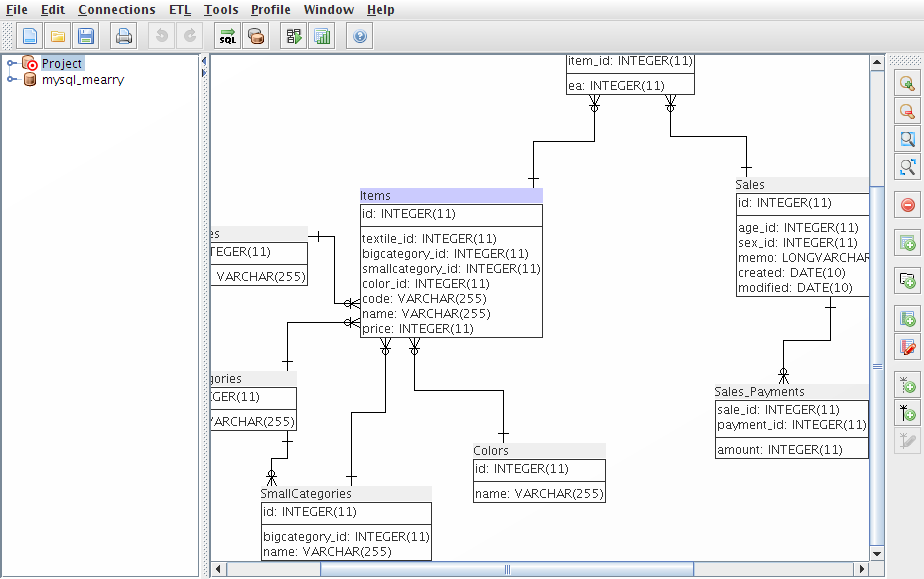
Task: Click the red Delete Selected icon
Action: click(907, 205)
